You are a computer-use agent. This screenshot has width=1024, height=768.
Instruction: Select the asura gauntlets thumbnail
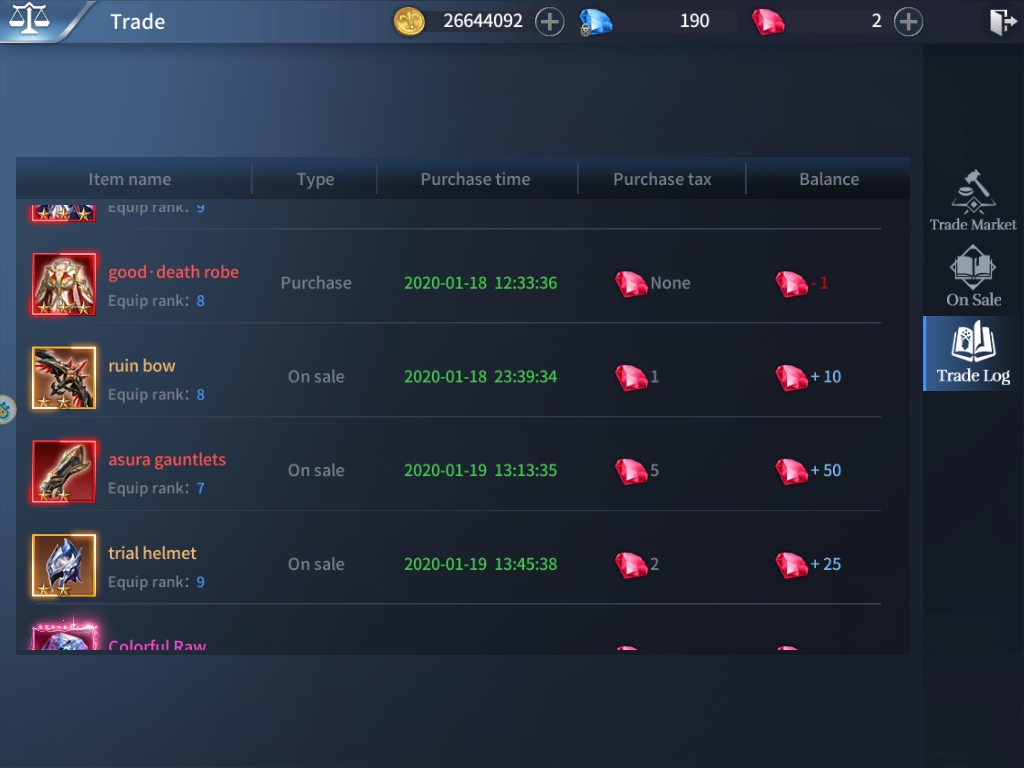click(x=63, y=470)
